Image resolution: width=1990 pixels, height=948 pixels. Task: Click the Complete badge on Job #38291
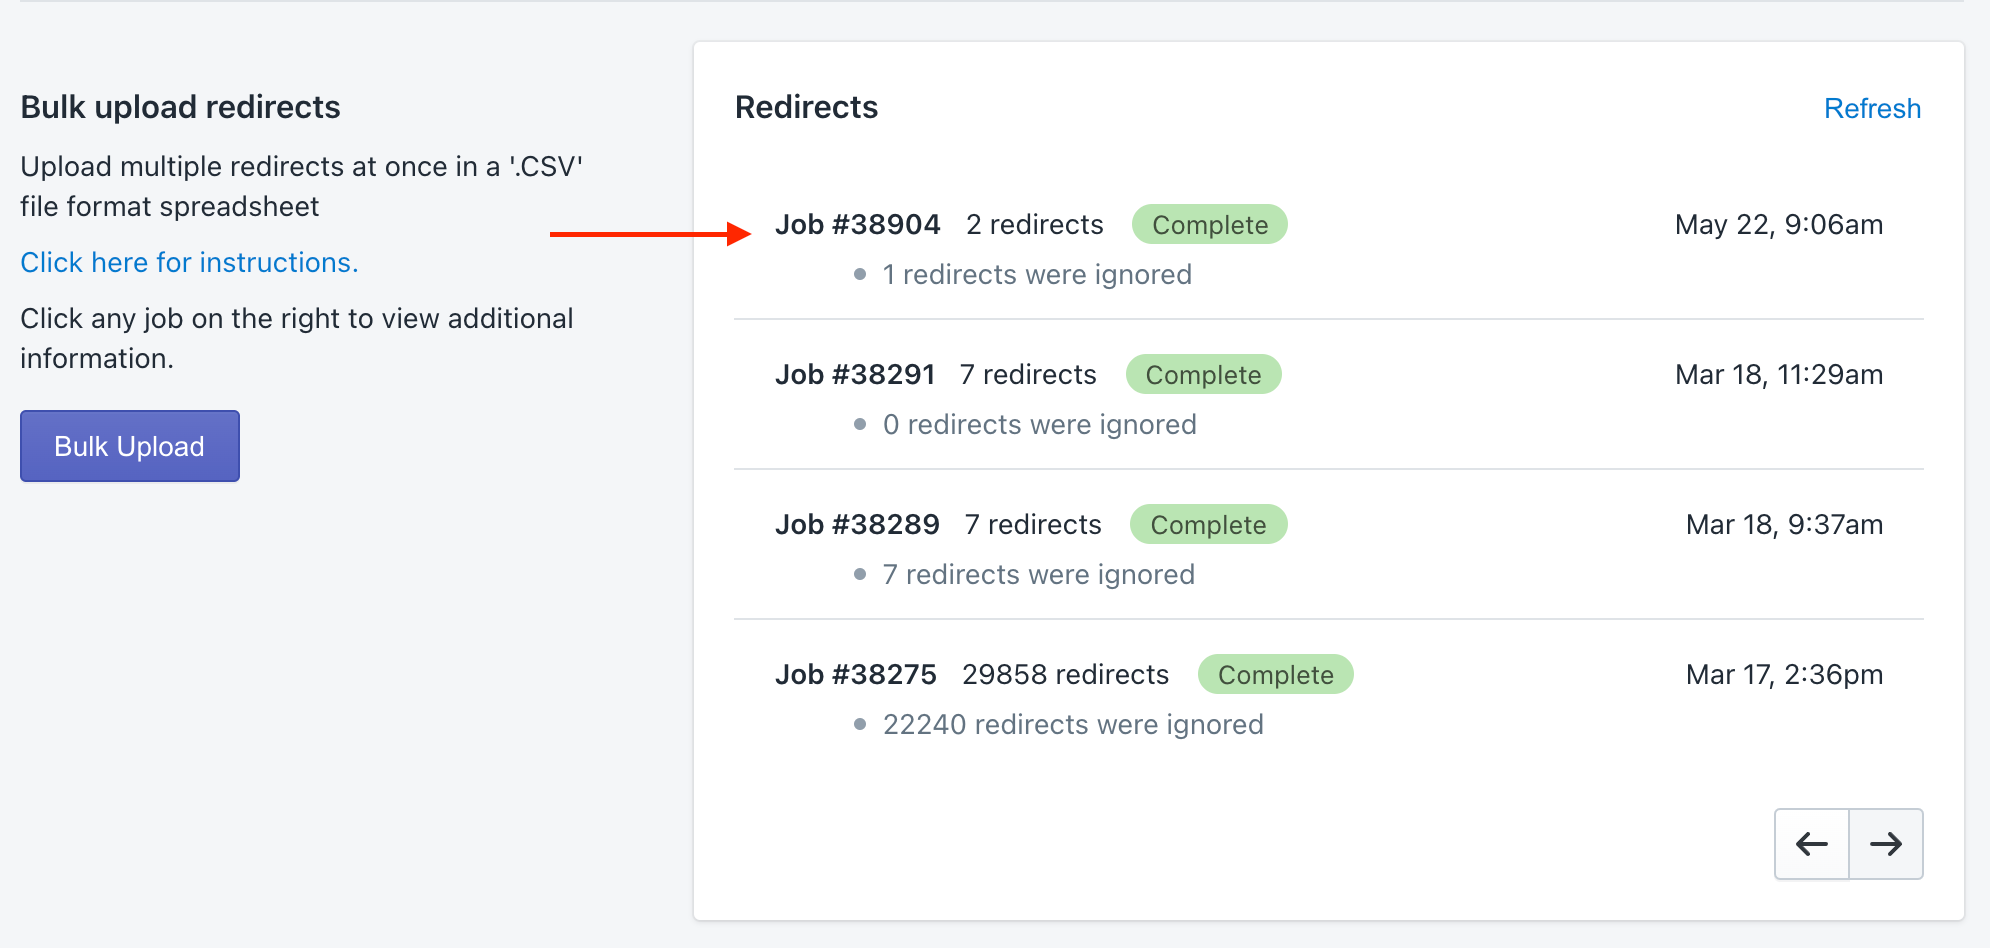pos(1203,374)
